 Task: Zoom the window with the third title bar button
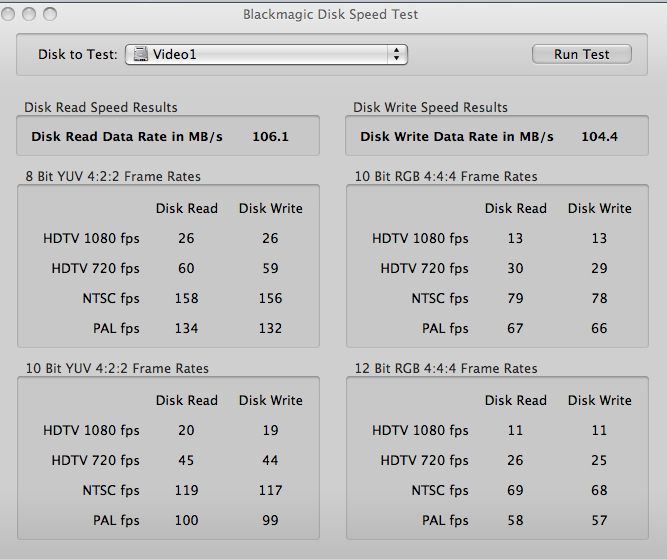pyautogui.click(x=51, y=14)
